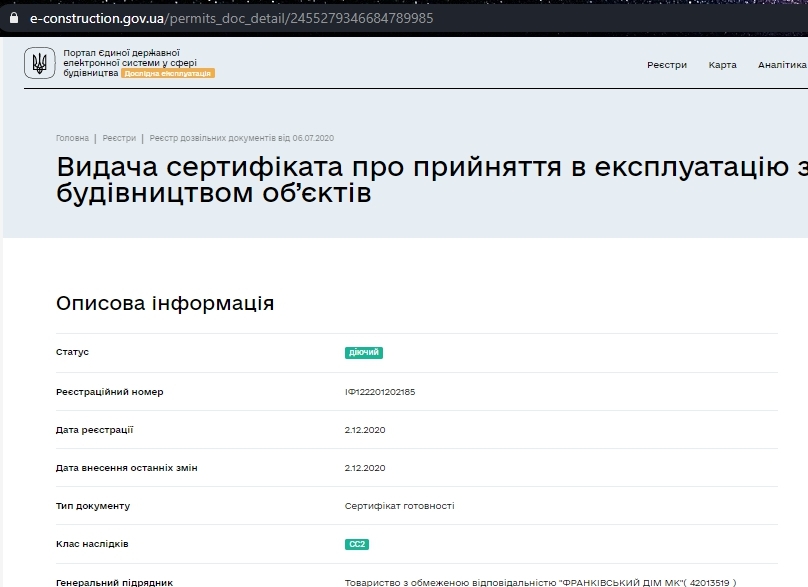This screenshot has width=808, height=587.
Task: Click the 'Тип документу' label
Action: tap(93, 506)
